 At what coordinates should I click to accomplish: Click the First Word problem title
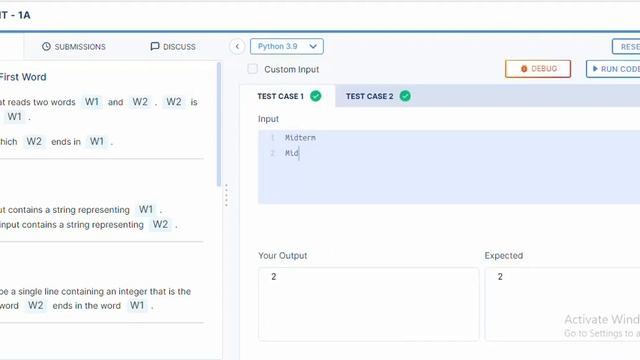click(23, 77)
